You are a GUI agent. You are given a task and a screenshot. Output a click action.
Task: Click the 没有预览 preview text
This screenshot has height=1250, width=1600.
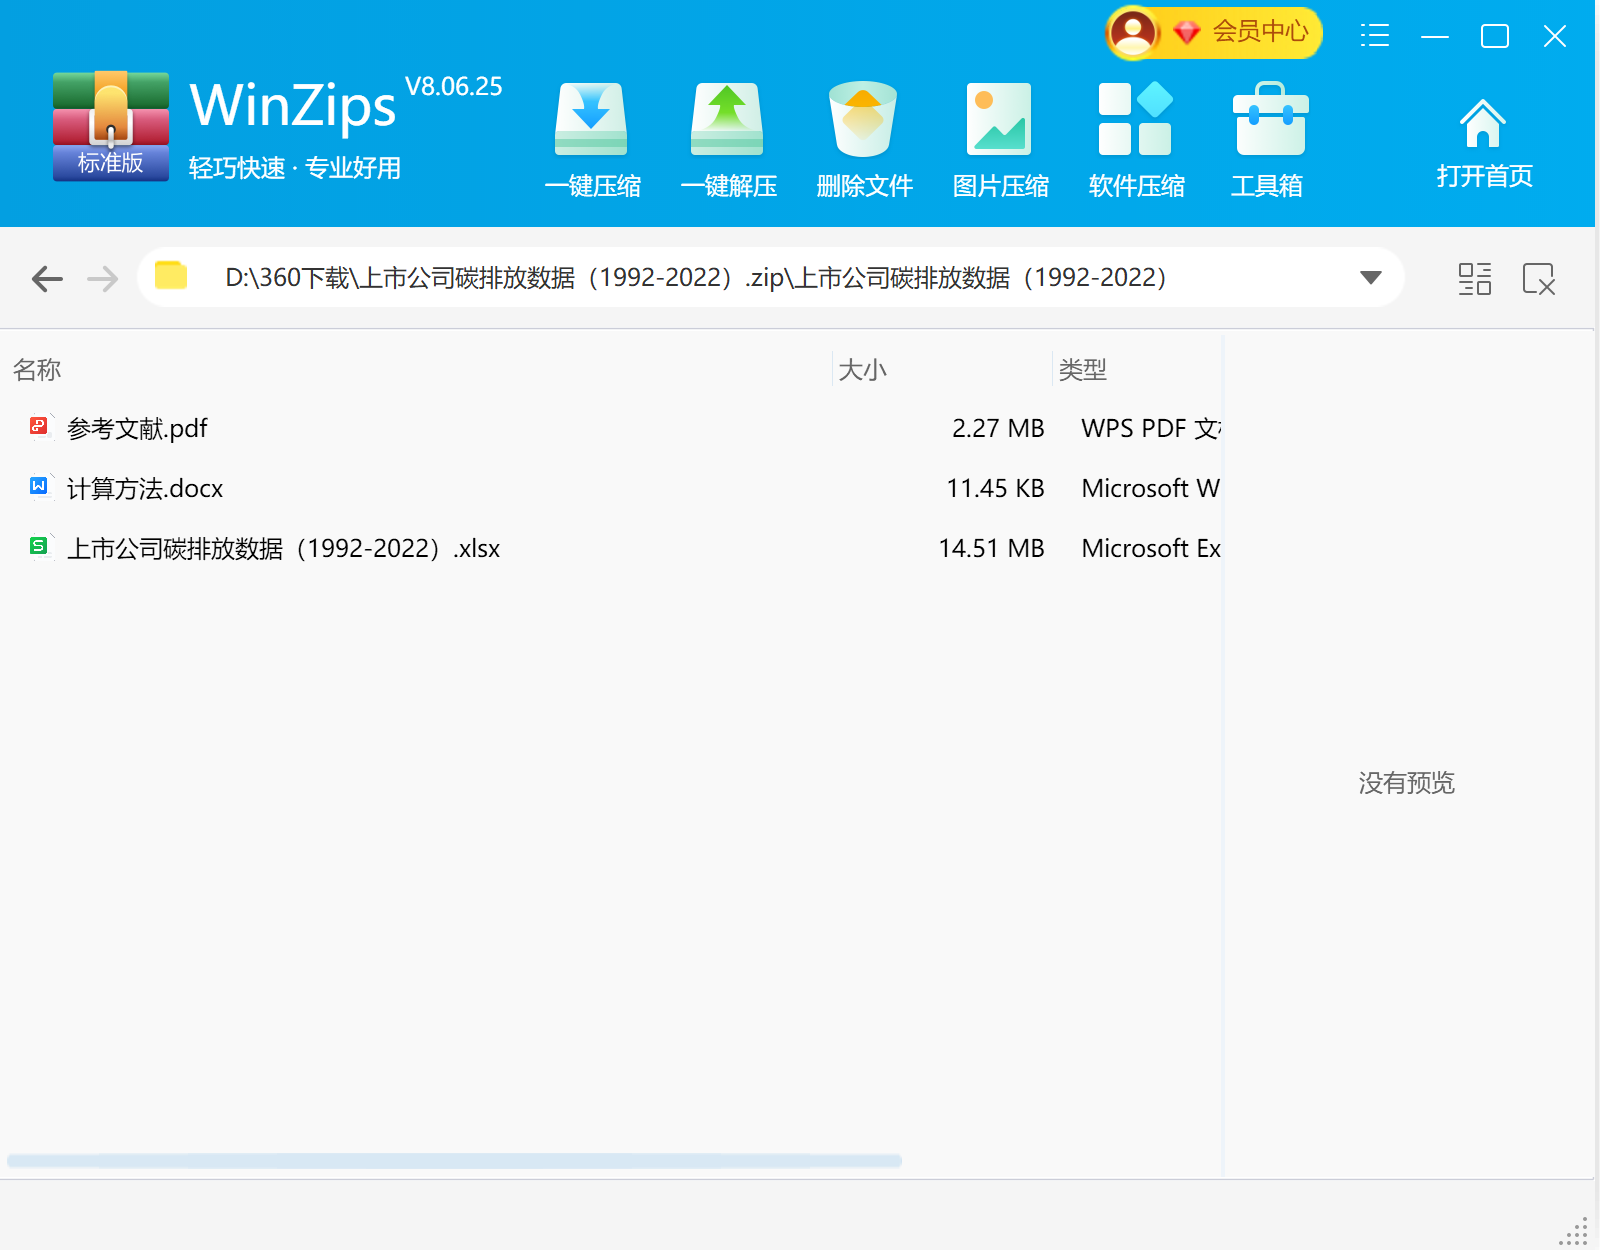pos(1406,783)
